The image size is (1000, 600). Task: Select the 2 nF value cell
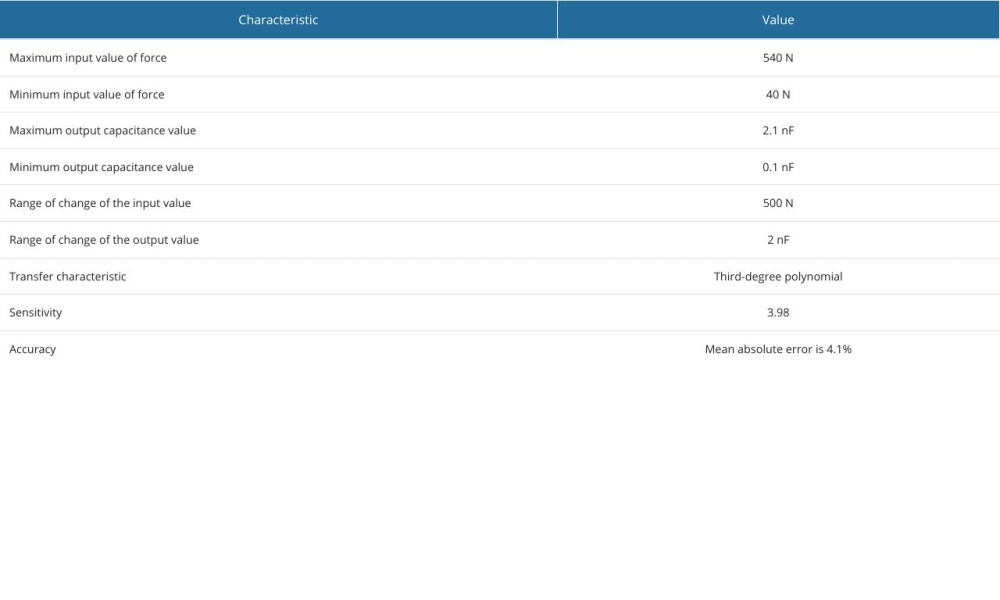778,240
